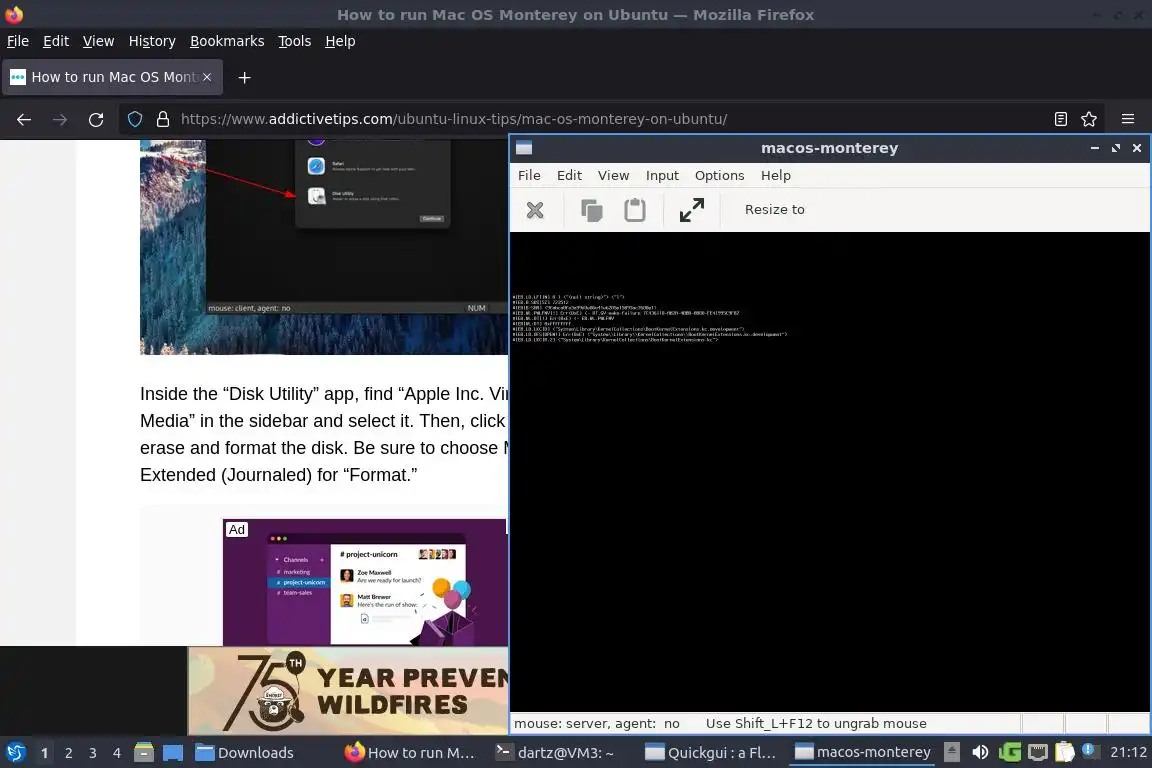Click 'Use Shift_L+F12 to ungrab mouse' status text
The width and height of the screenshot is (1152, 768).
(816, 723)
